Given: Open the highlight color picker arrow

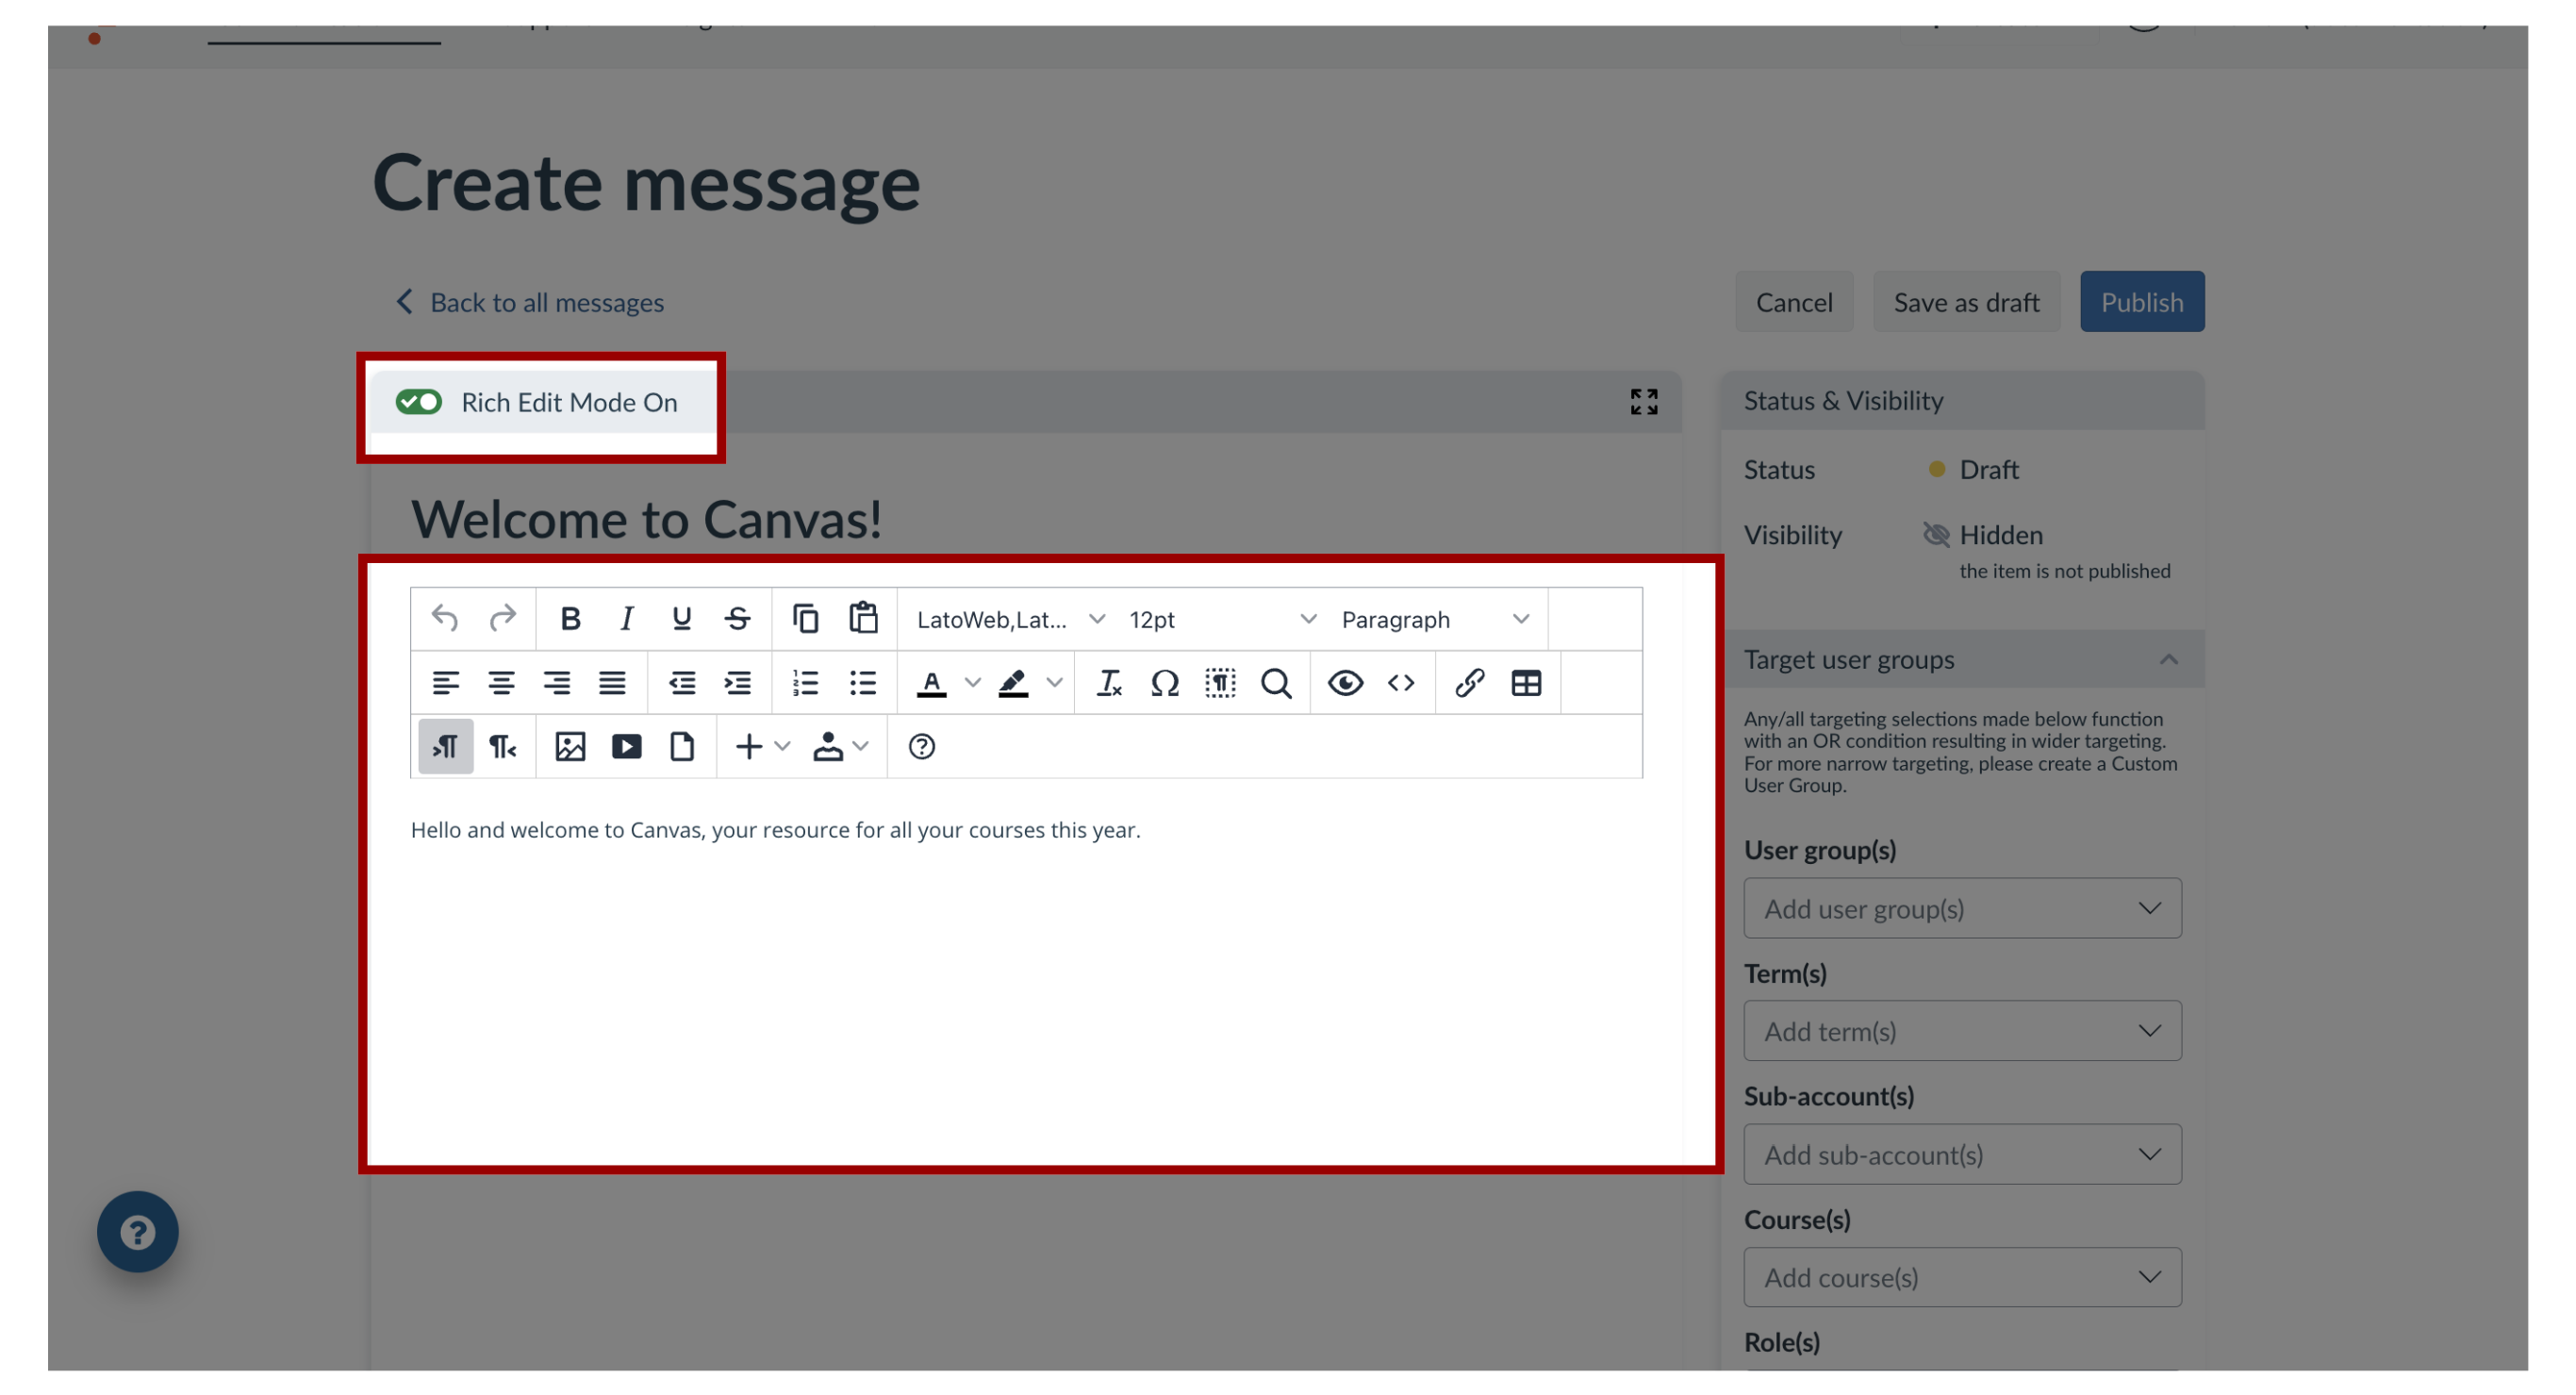Looking at the screenshot, I should (1054, 683).
